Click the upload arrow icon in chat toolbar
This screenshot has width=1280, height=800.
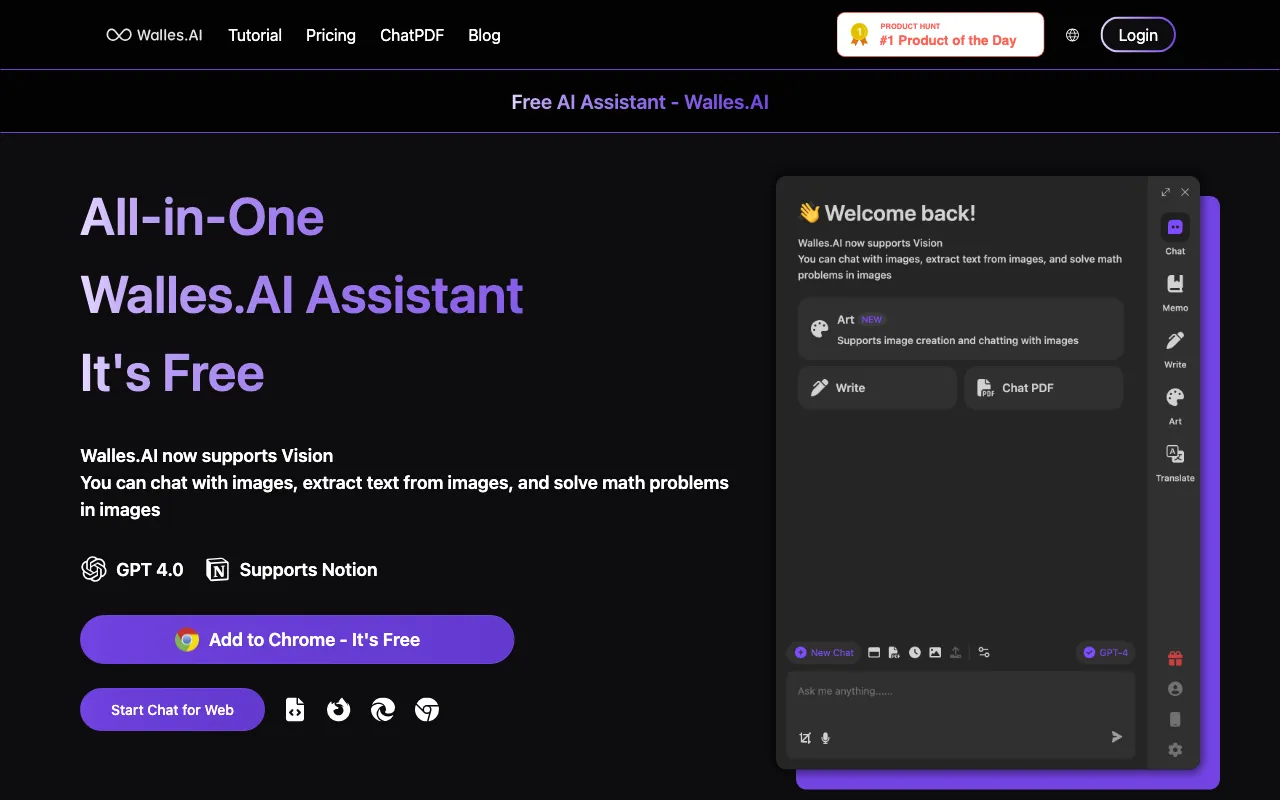click(956, 652)
